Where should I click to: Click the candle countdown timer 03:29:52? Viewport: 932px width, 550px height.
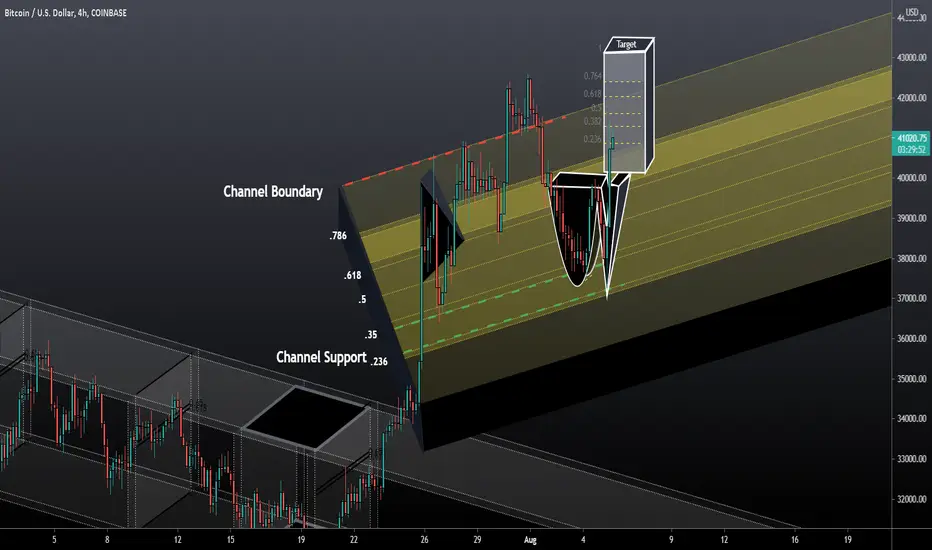click(911, 149)
